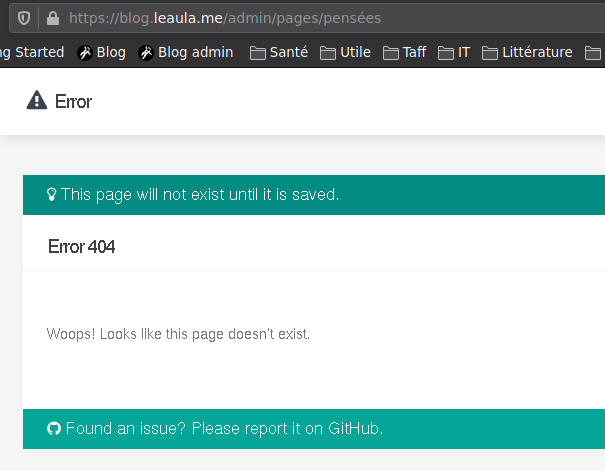
Task: Click the Littérature folder icon
Action: [x=490, y=53]
